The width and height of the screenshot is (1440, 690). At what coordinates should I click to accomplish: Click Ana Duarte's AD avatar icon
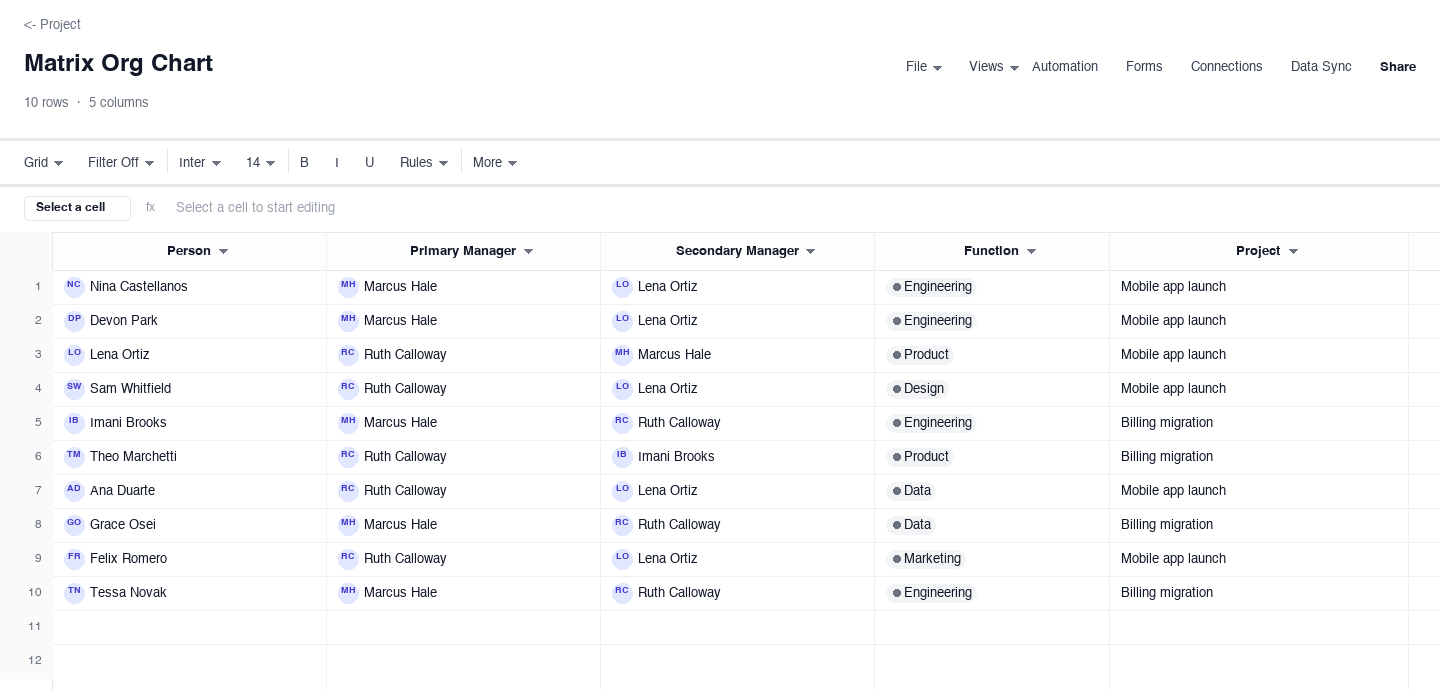(x=74, y=491)
